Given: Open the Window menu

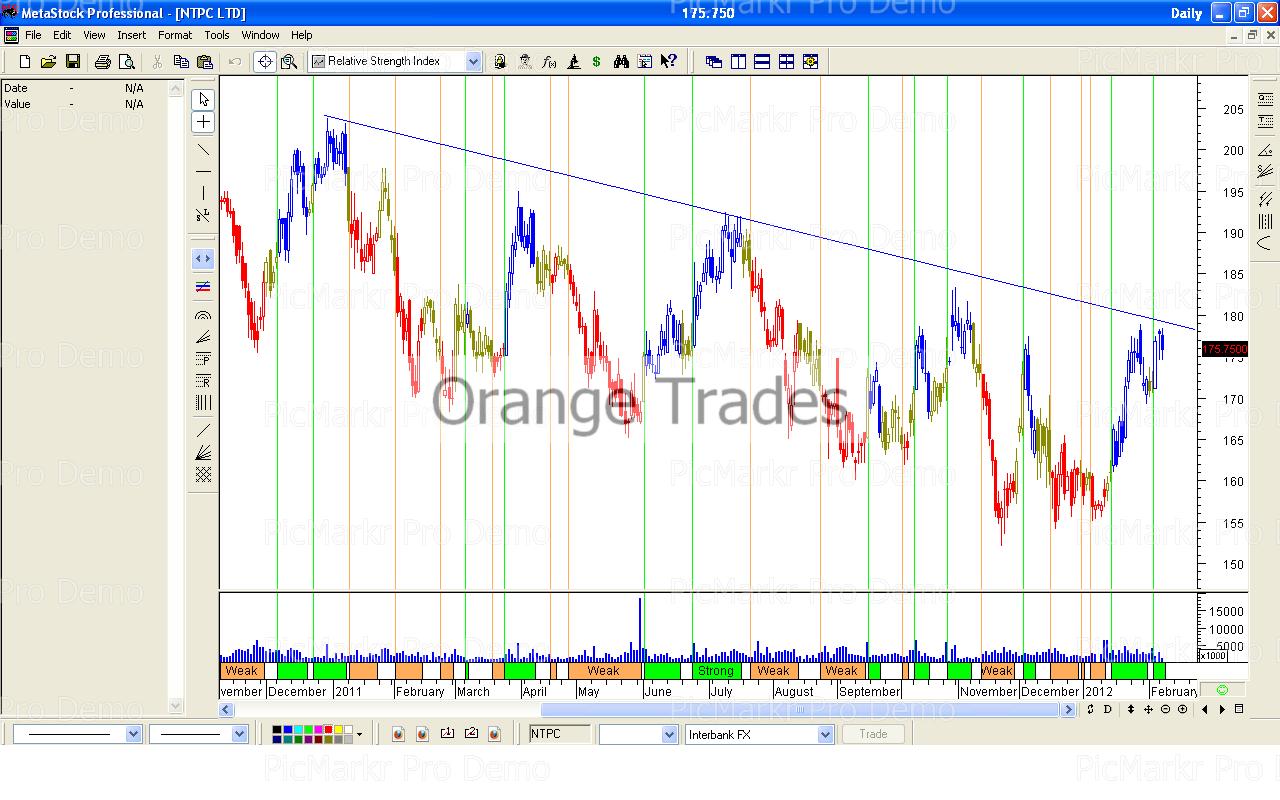Looking at the screenshot, I should tap(261, 35).
